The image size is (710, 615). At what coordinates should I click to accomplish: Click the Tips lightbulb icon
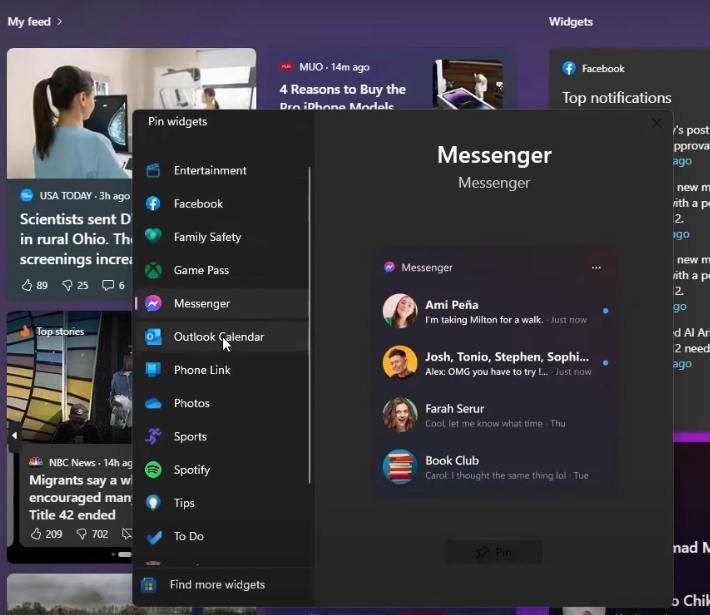click(x=153, y=503)
